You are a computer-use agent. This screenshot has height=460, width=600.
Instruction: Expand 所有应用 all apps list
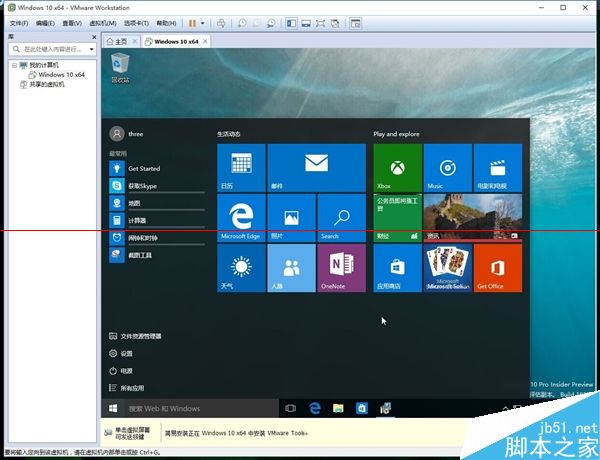coord(134,387)
